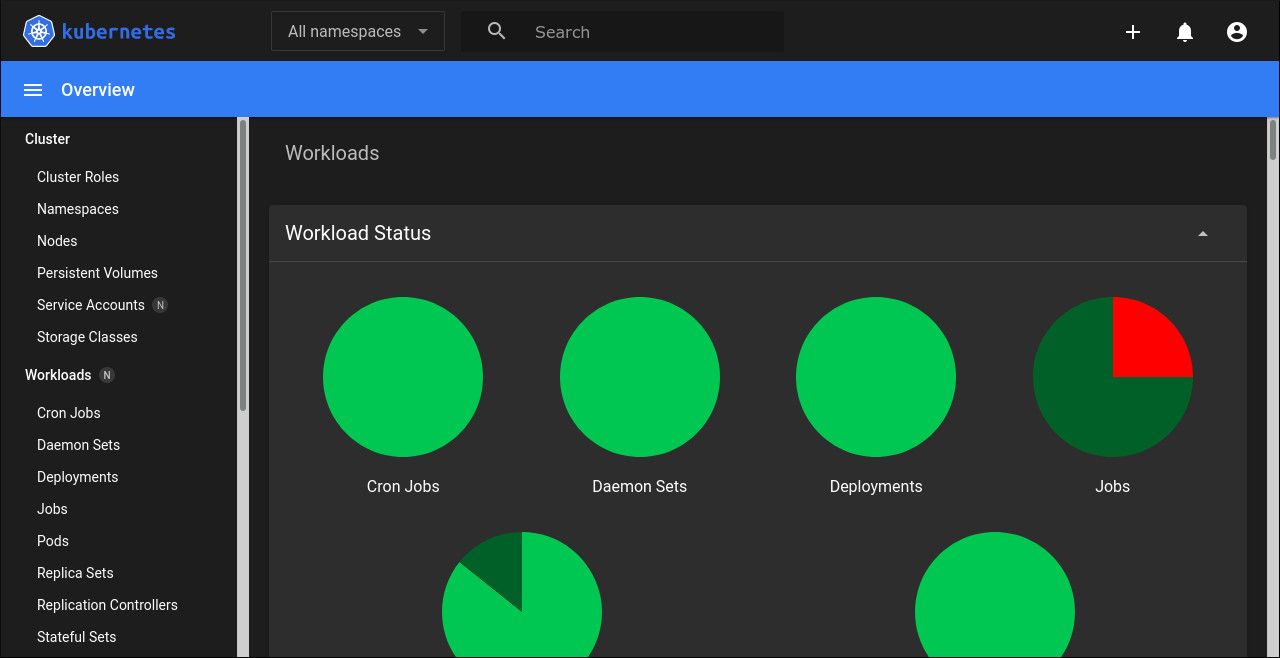Click the Deployments pie chart
The image size is (1280, 658).
pos(875,377)
